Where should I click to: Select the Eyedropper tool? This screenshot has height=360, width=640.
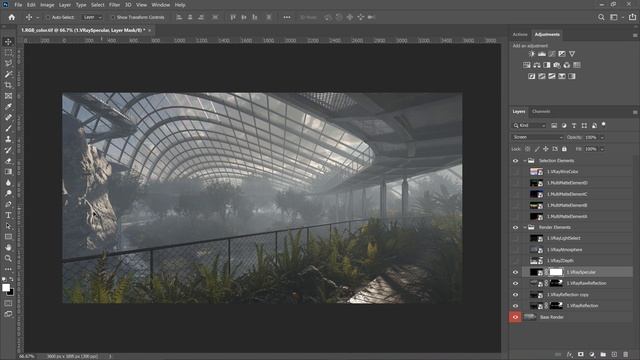8,107
